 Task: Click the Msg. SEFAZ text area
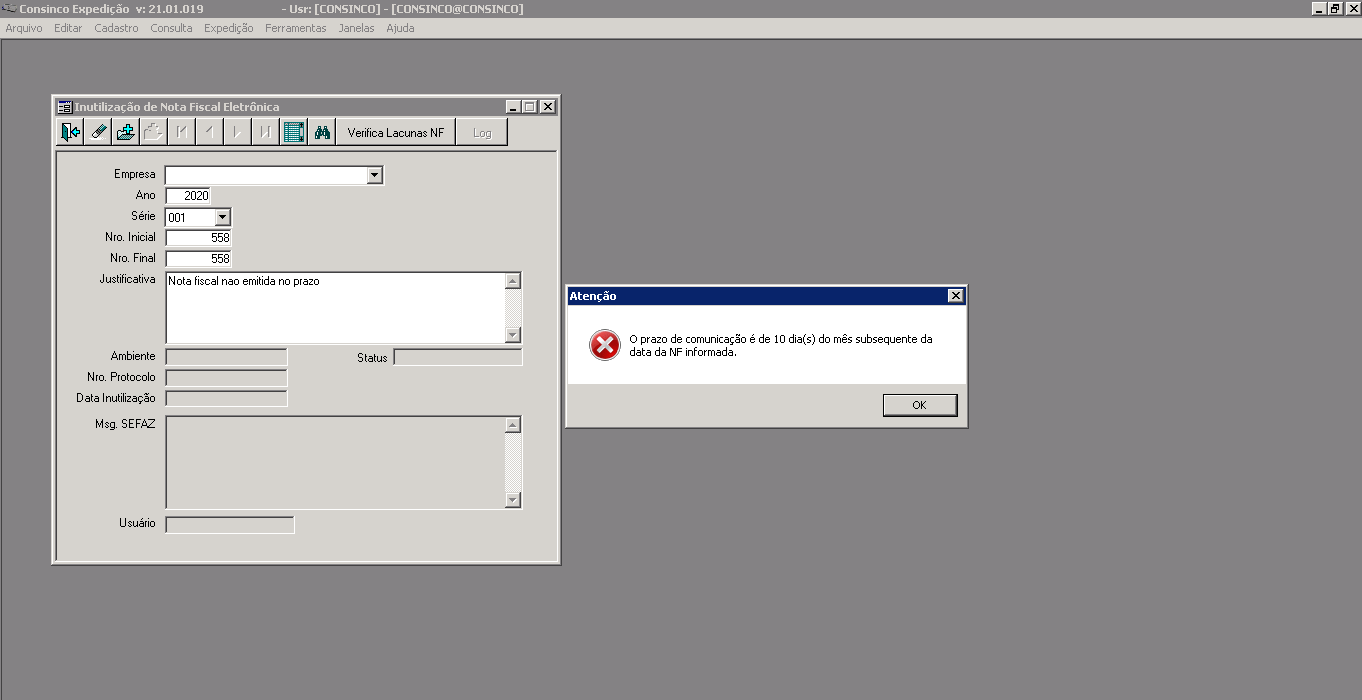click(335, 462)
